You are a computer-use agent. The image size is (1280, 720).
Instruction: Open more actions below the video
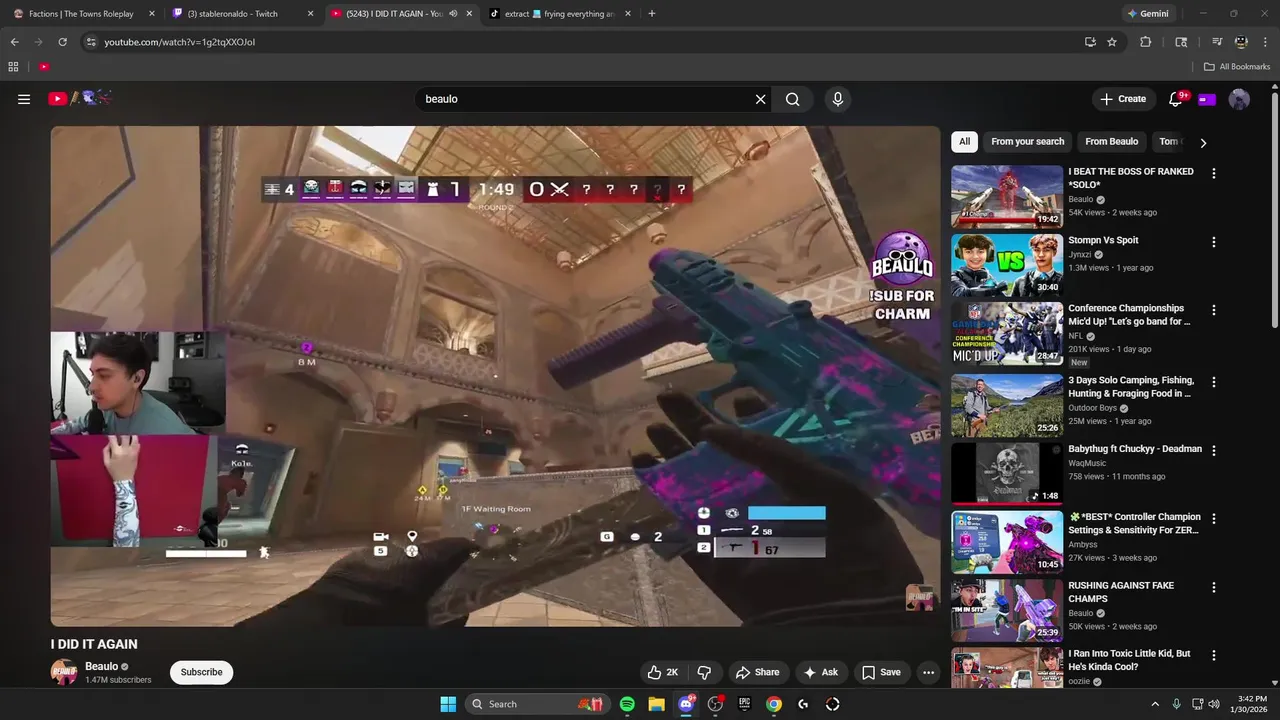[x=928, y=672]
